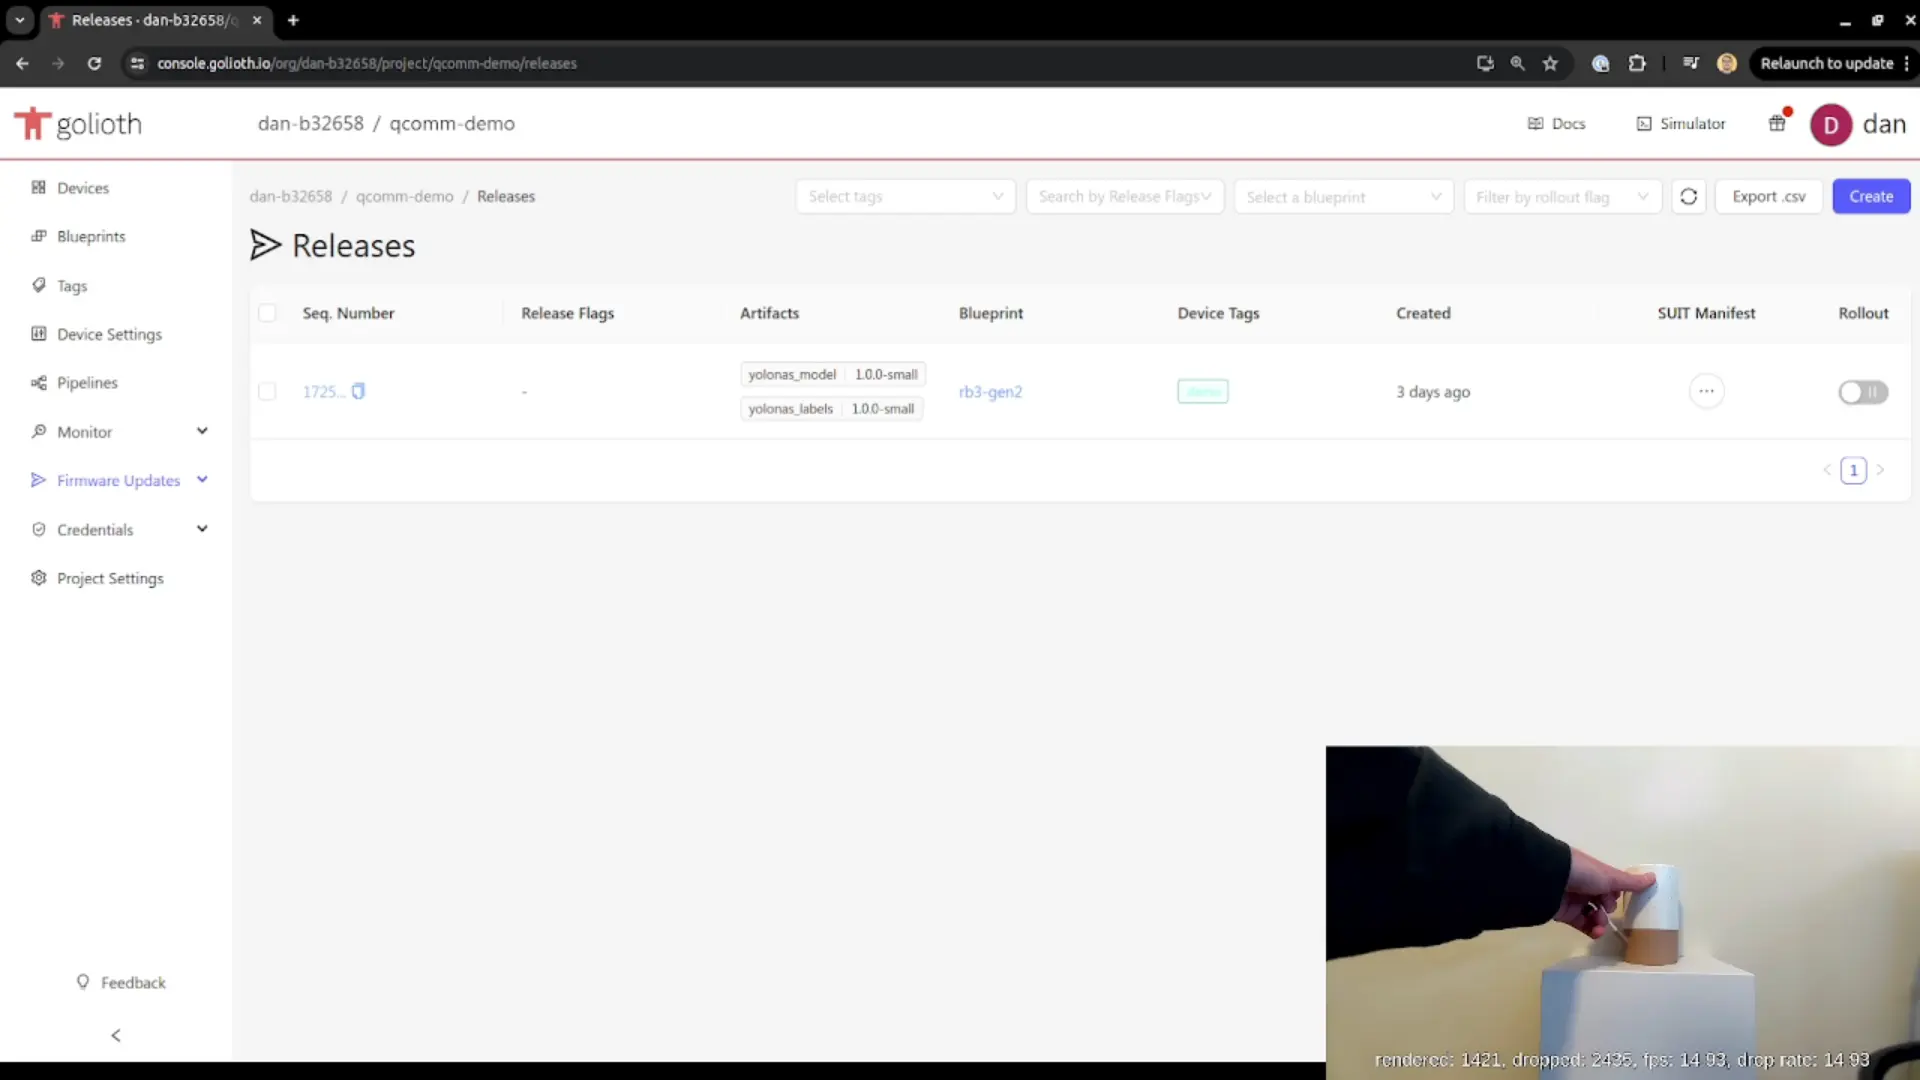Image resolution: width=1920 pixels, height=1080 pixels.
Task: Click the refresh icon next to filters
Action: 1689,195
